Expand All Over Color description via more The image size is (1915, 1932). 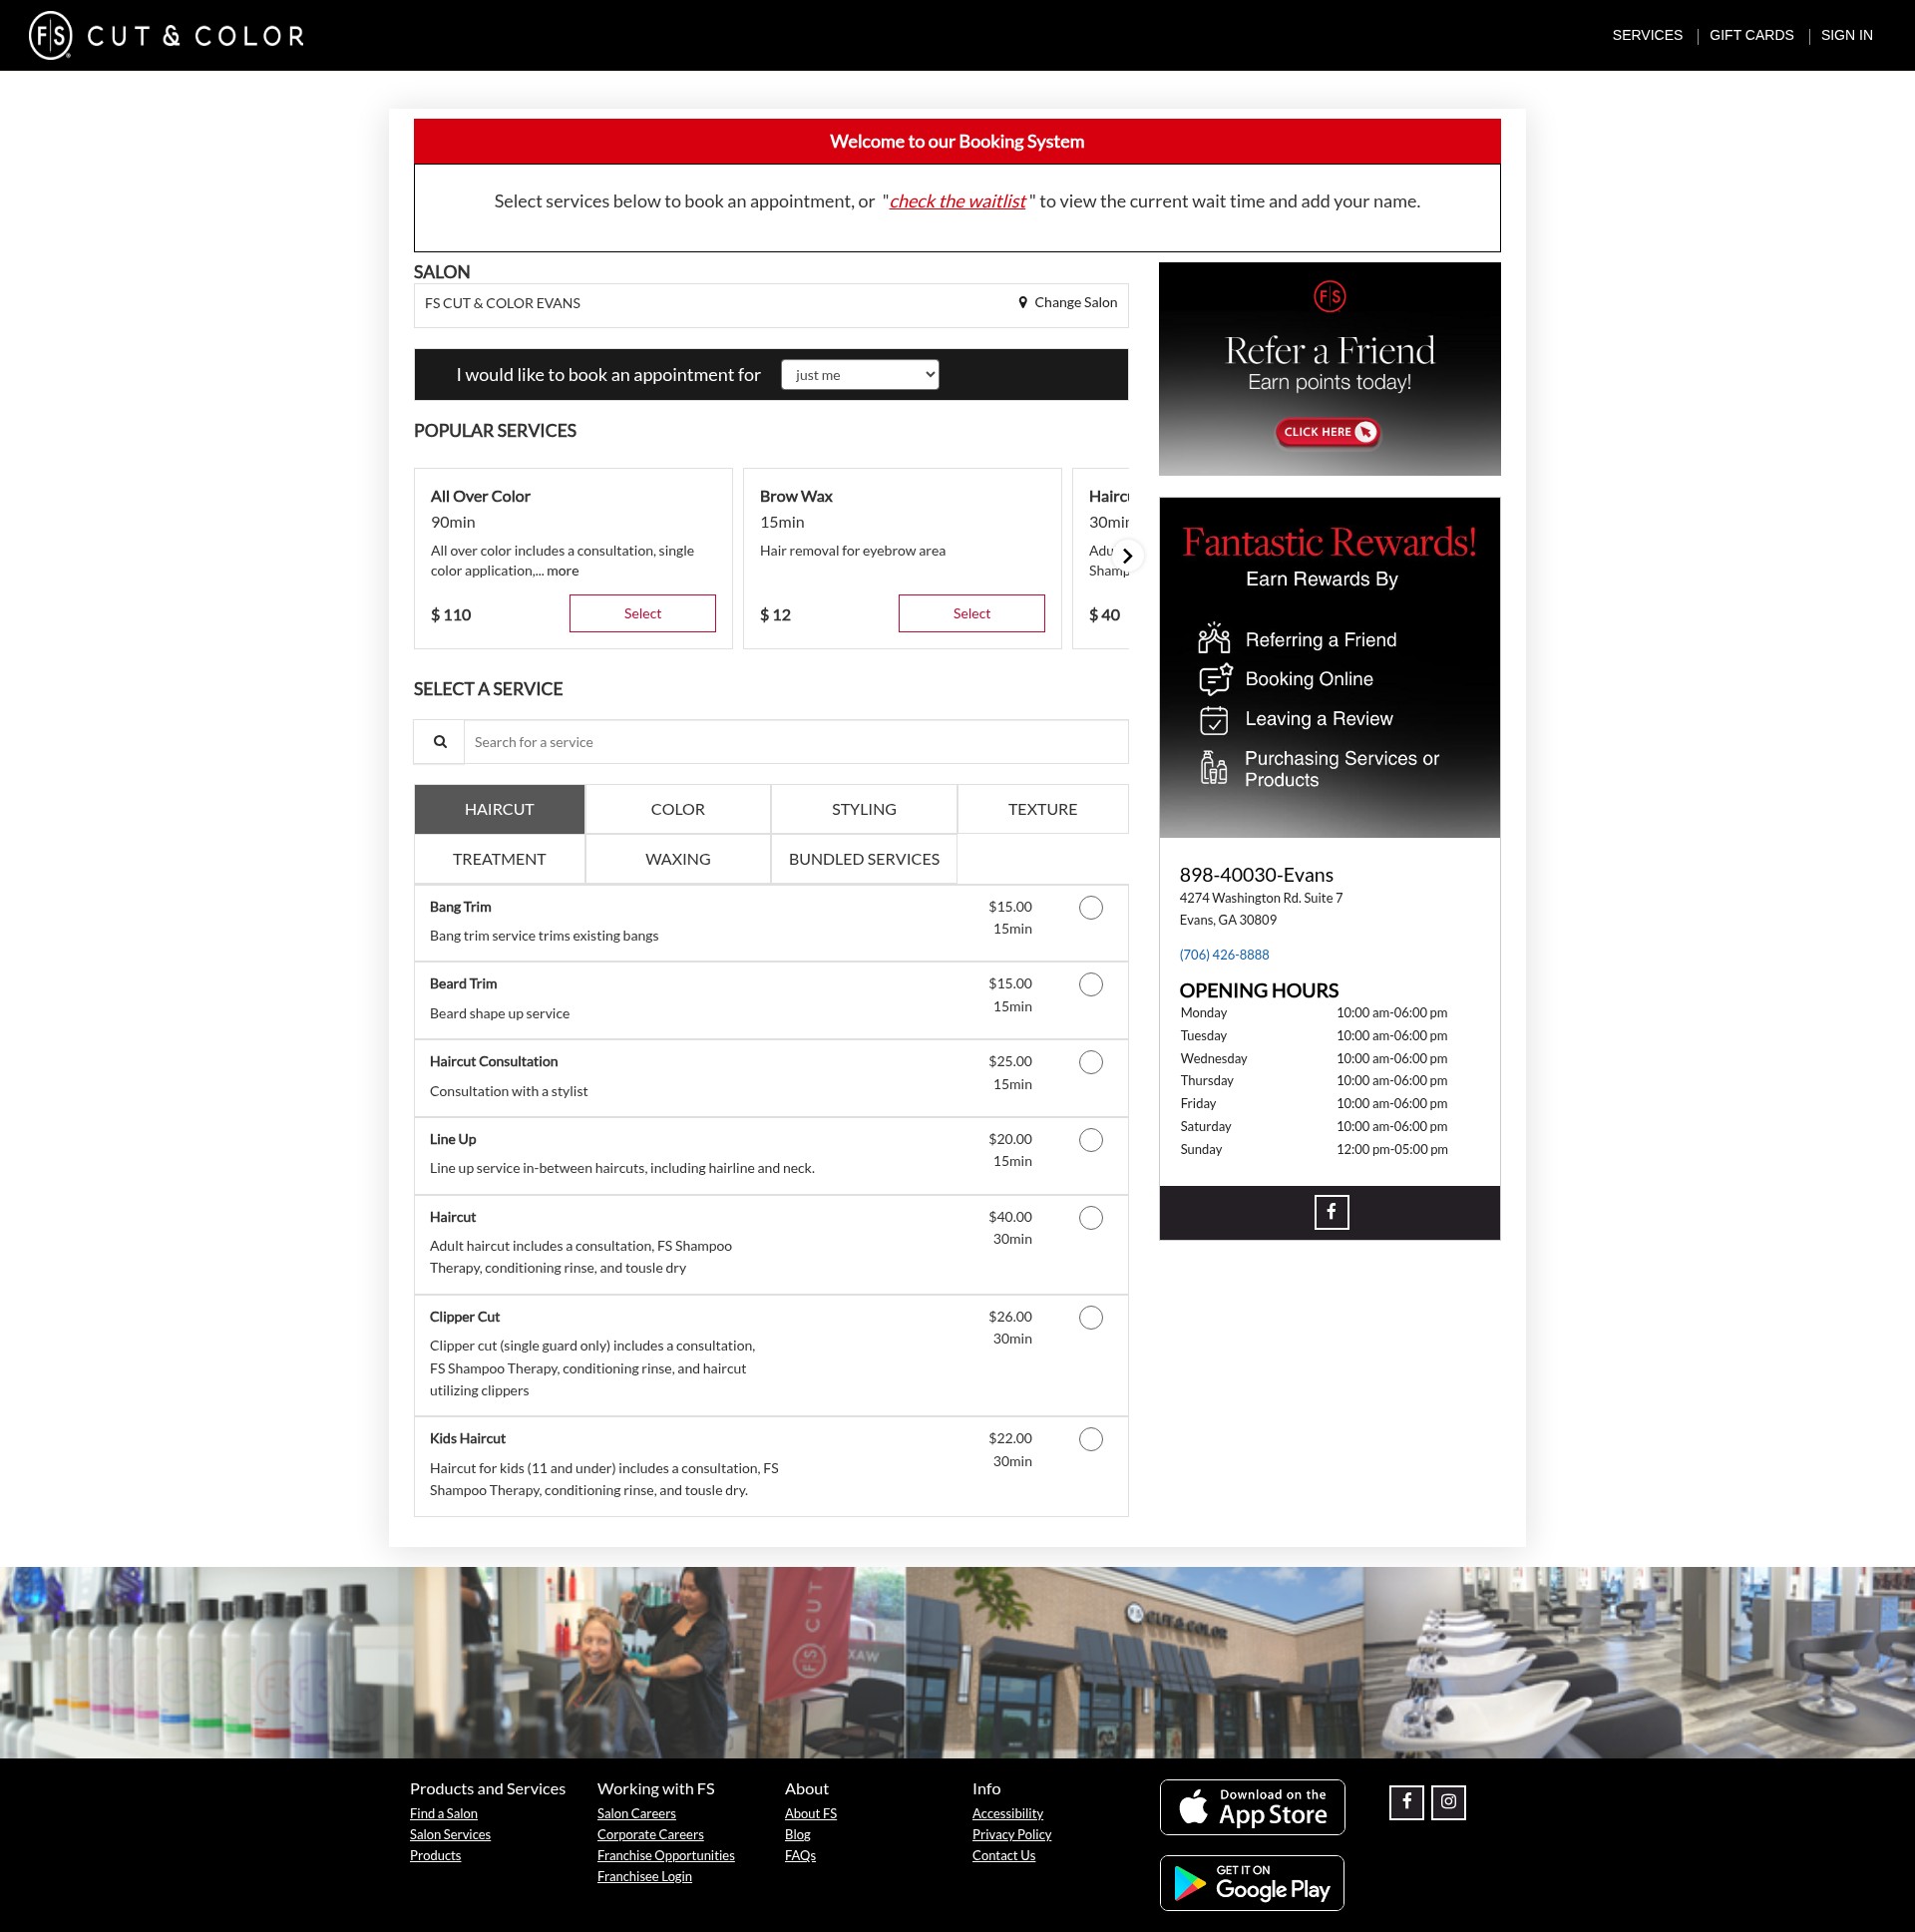point(563,571)
